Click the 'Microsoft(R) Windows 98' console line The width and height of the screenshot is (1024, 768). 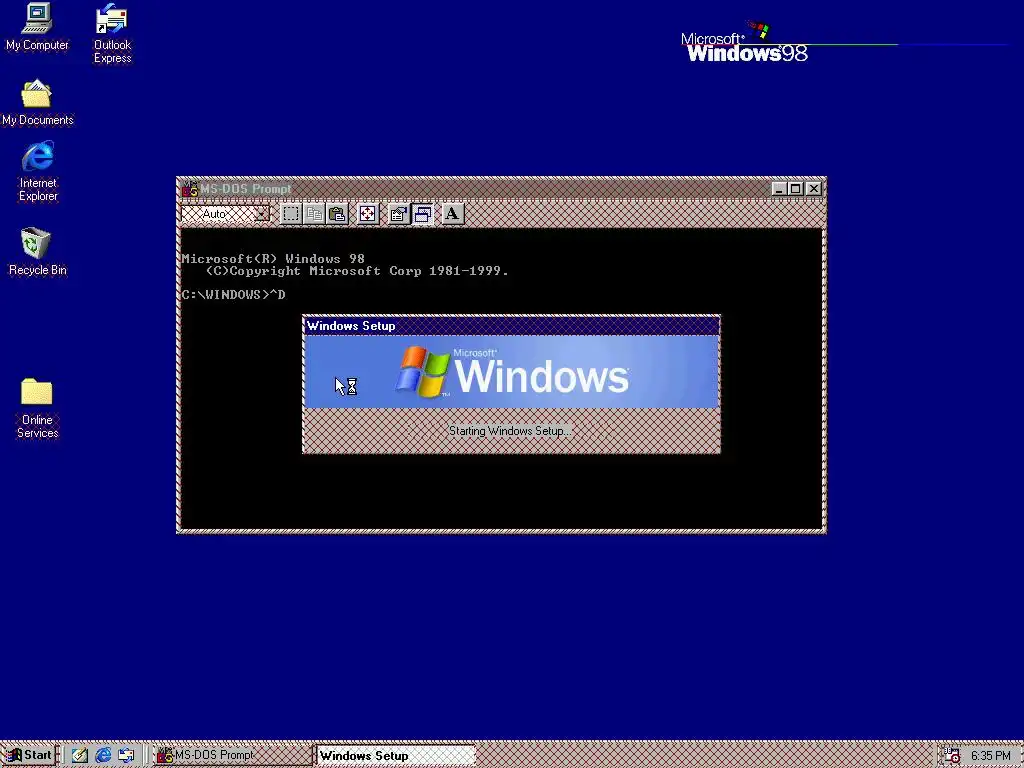[x=273, y=259]
